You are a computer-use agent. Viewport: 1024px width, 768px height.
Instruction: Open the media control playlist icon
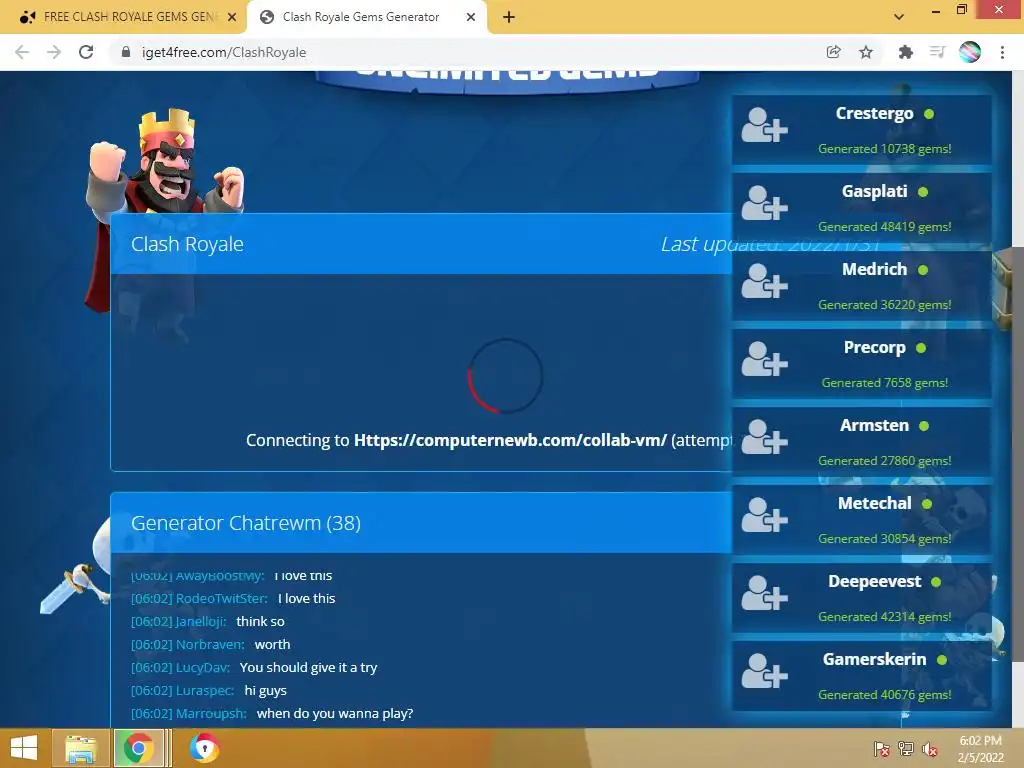937,52
